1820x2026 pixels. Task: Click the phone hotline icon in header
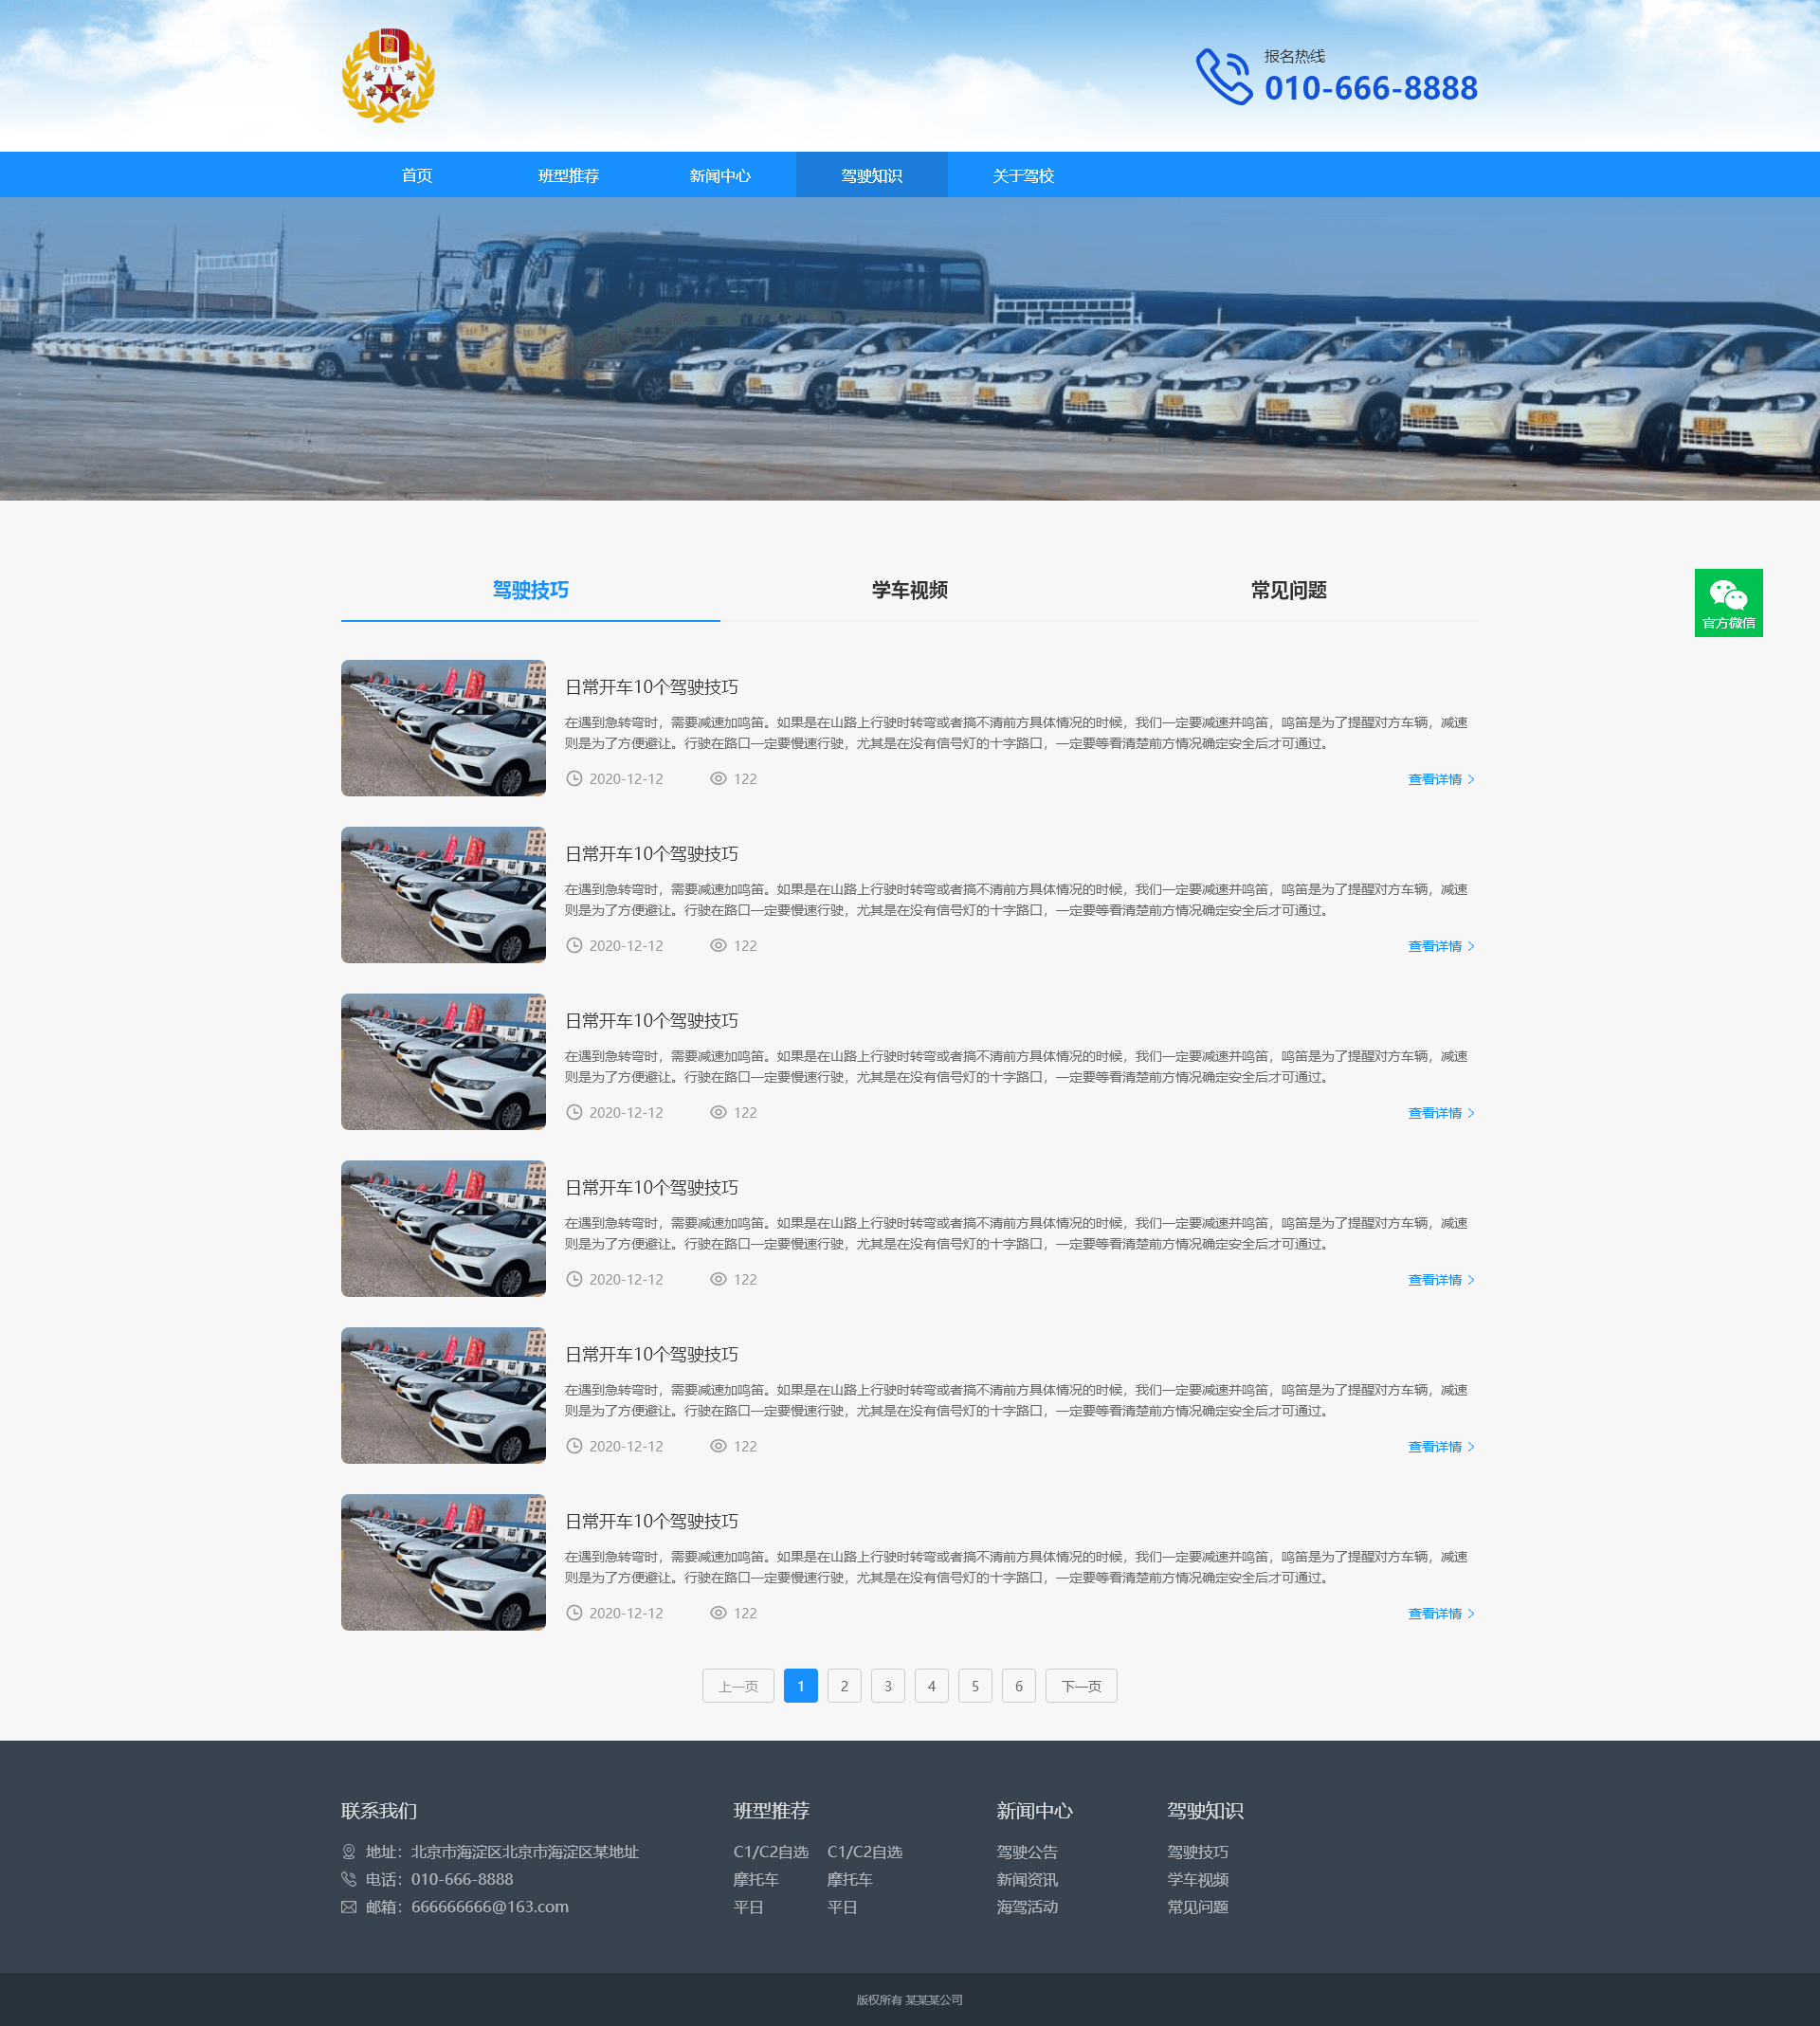pyautogui.click(x=1223, y=77)
